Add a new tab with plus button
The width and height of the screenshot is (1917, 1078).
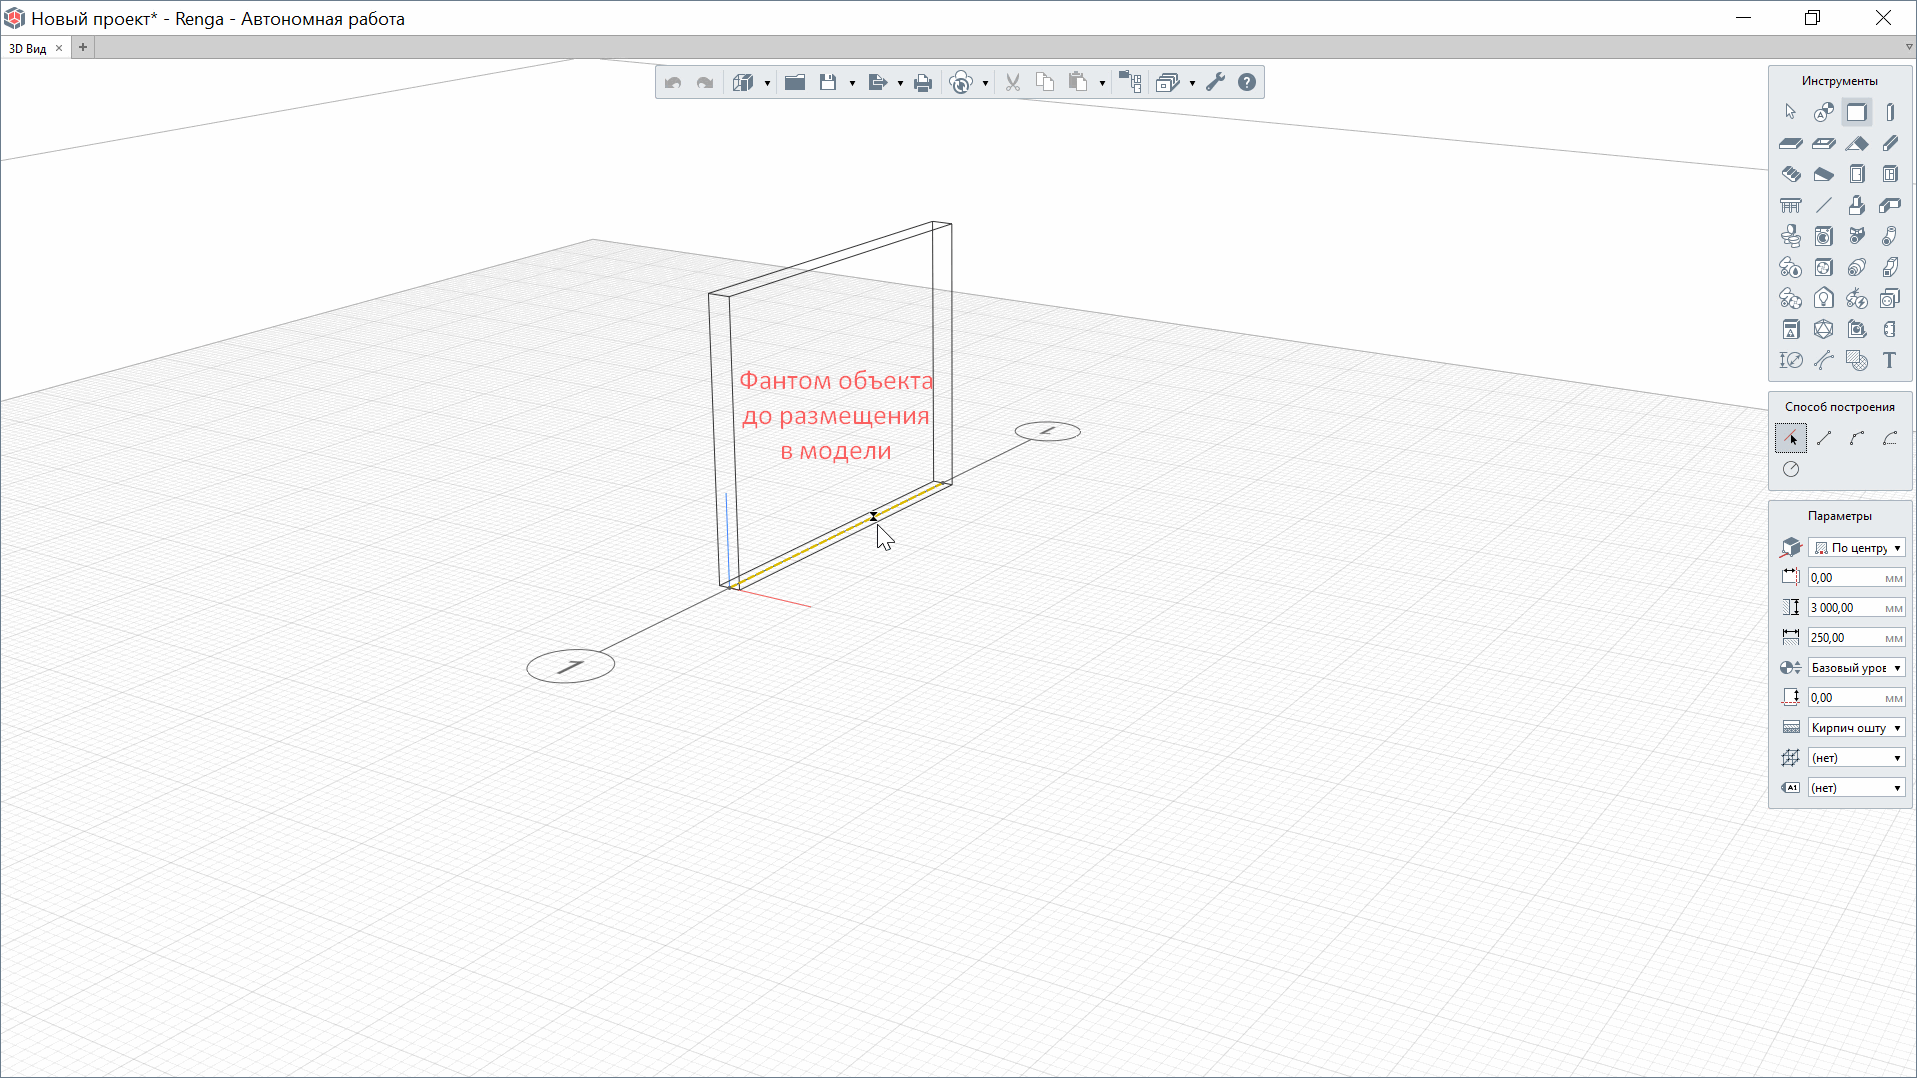83,47
